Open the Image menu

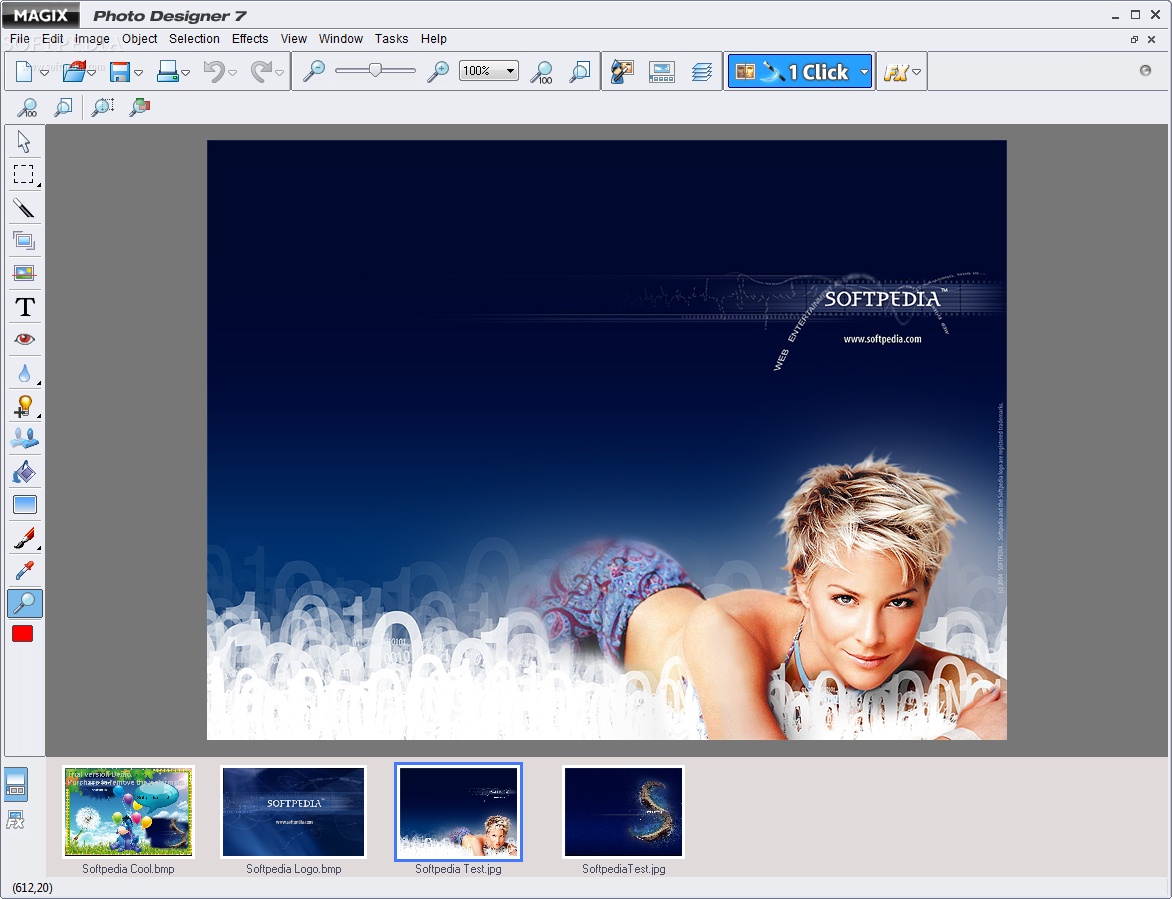point(92,39)
